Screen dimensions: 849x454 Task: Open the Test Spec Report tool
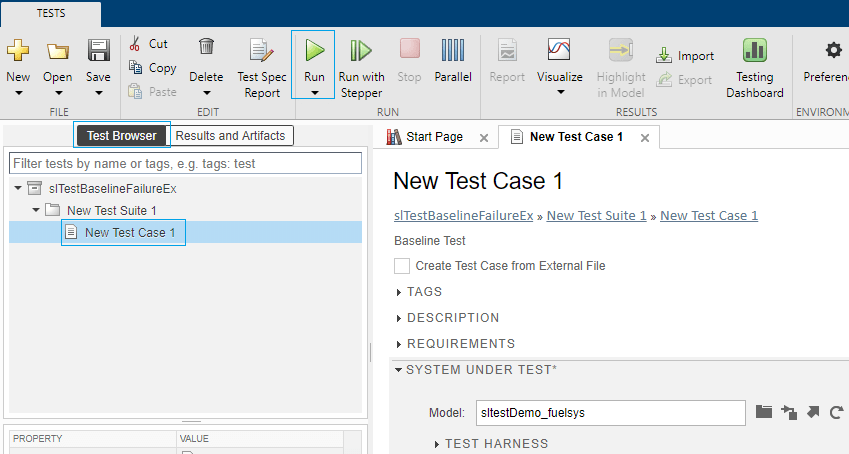pos(261,50)
